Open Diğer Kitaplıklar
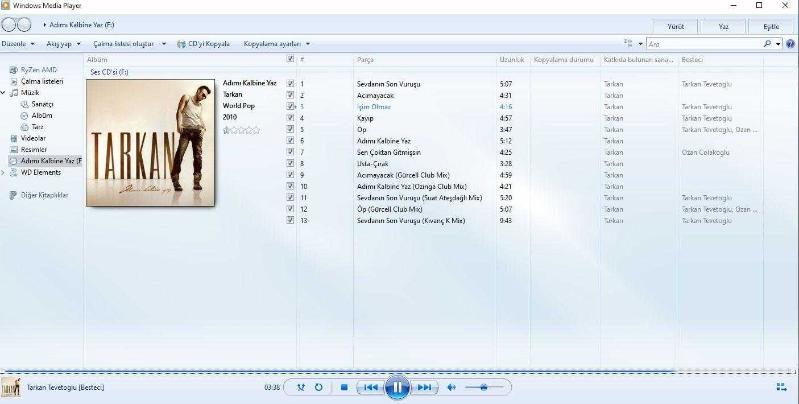Image resolution: width=799 pixels, height=404 pixels. [44, 195]
